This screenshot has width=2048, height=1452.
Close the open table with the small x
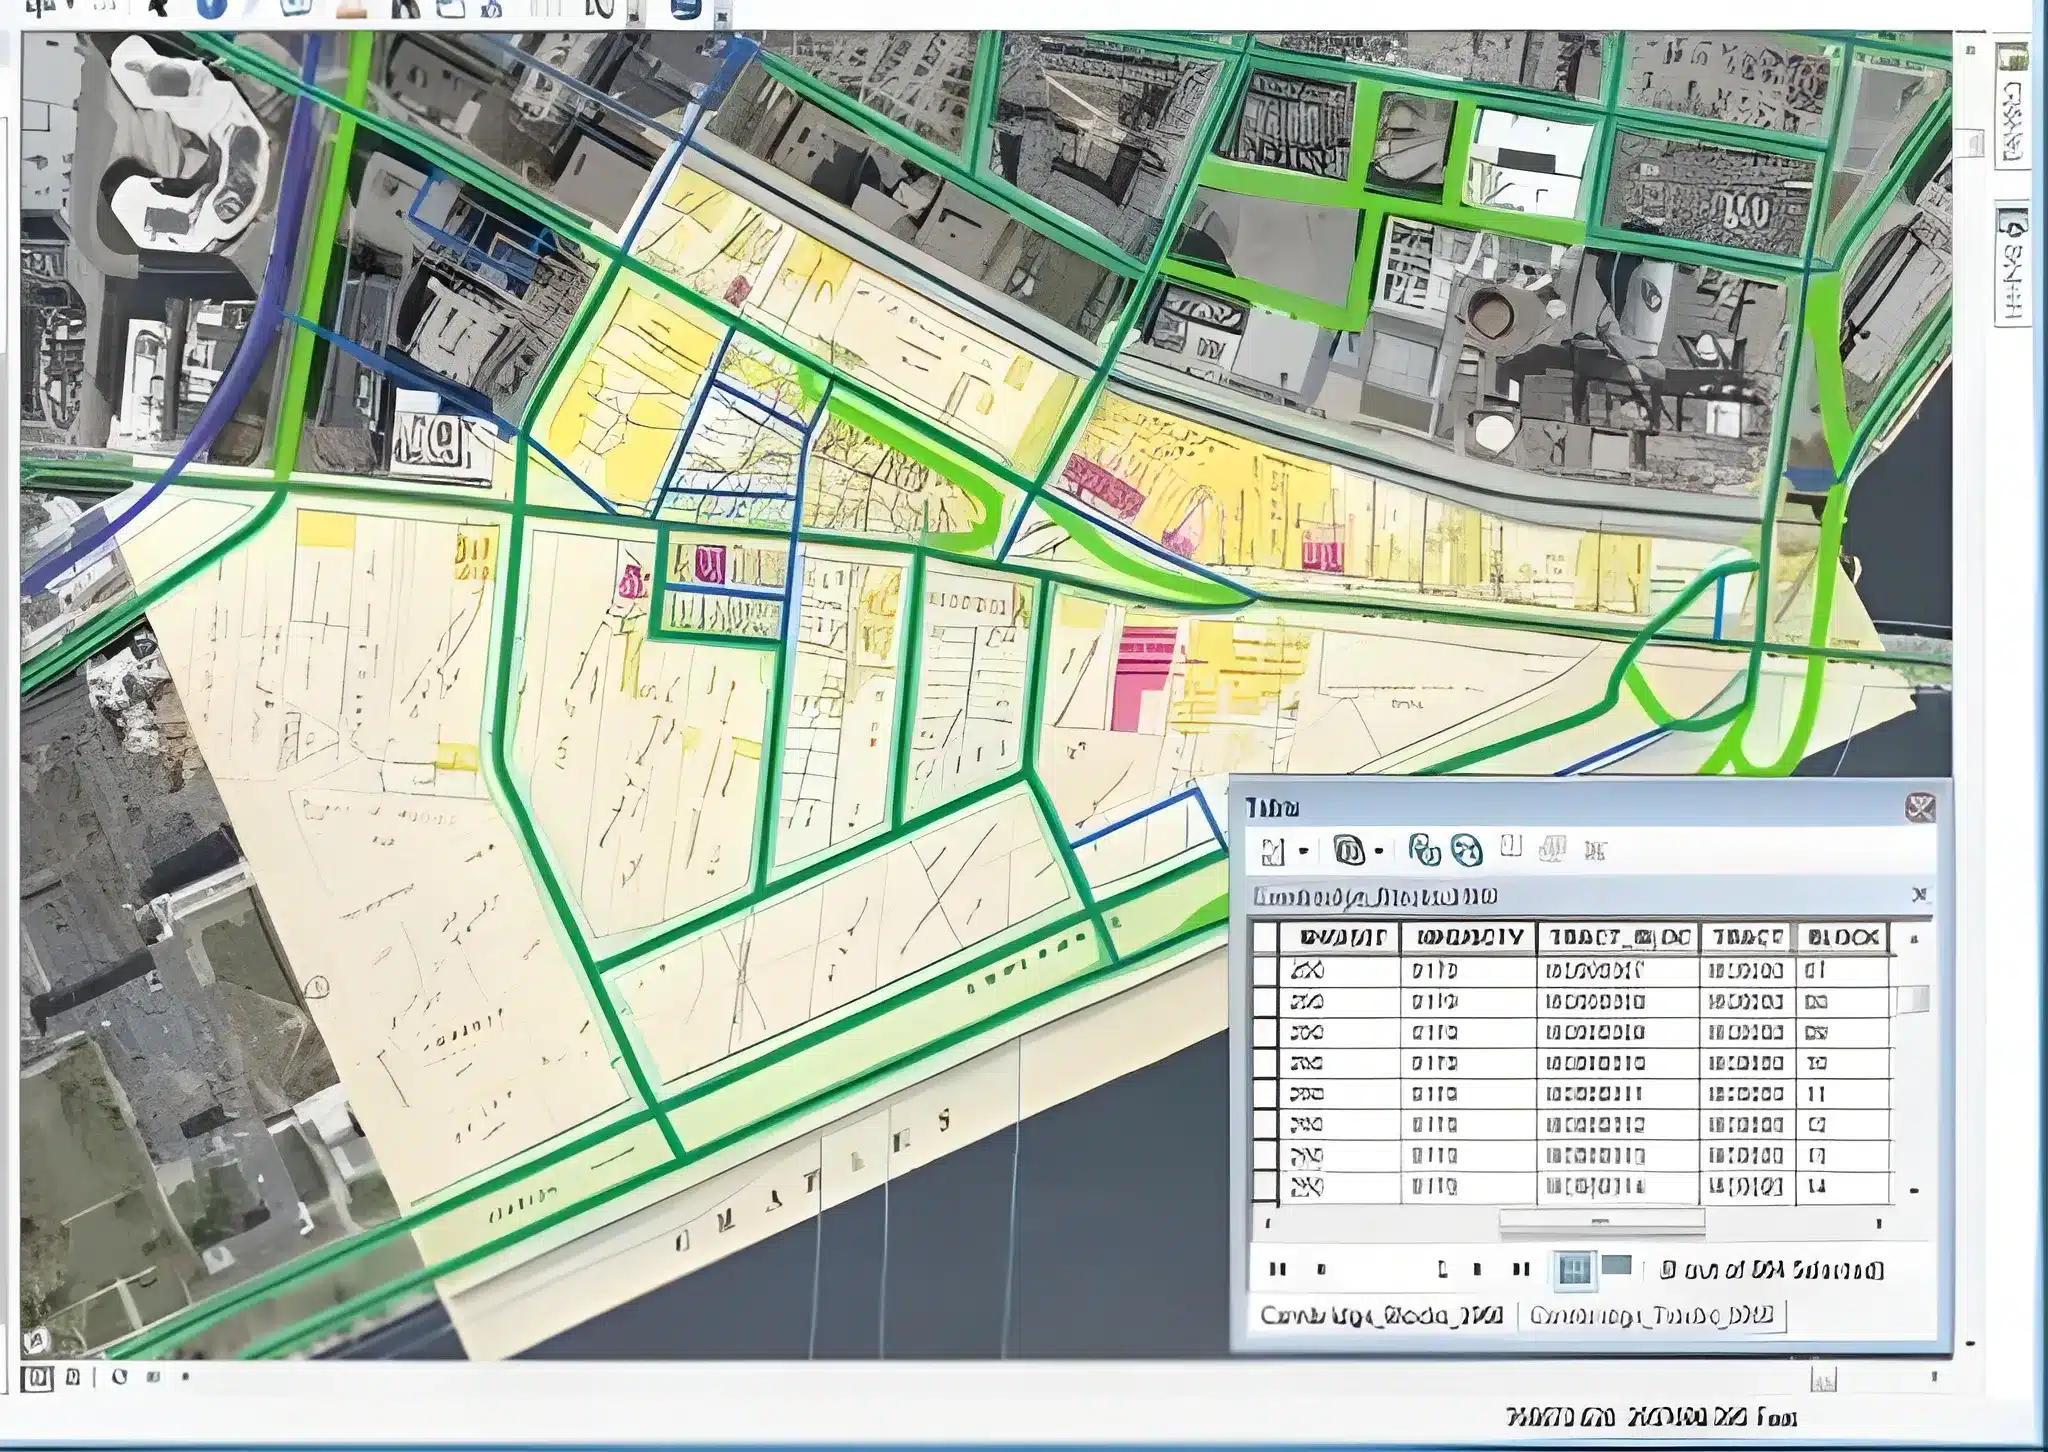1919,895
